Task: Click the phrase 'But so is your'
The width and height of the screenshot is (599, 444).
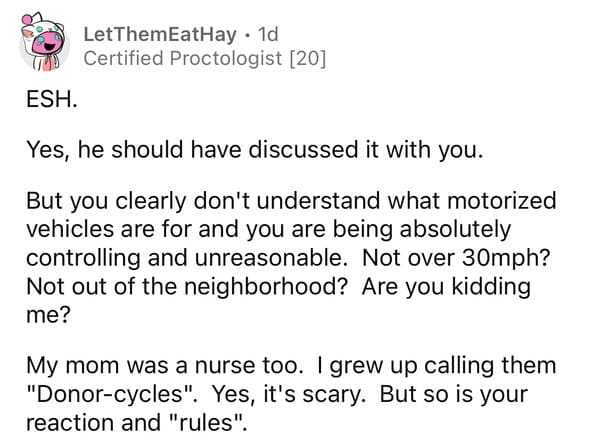Action: click(453, 395)
